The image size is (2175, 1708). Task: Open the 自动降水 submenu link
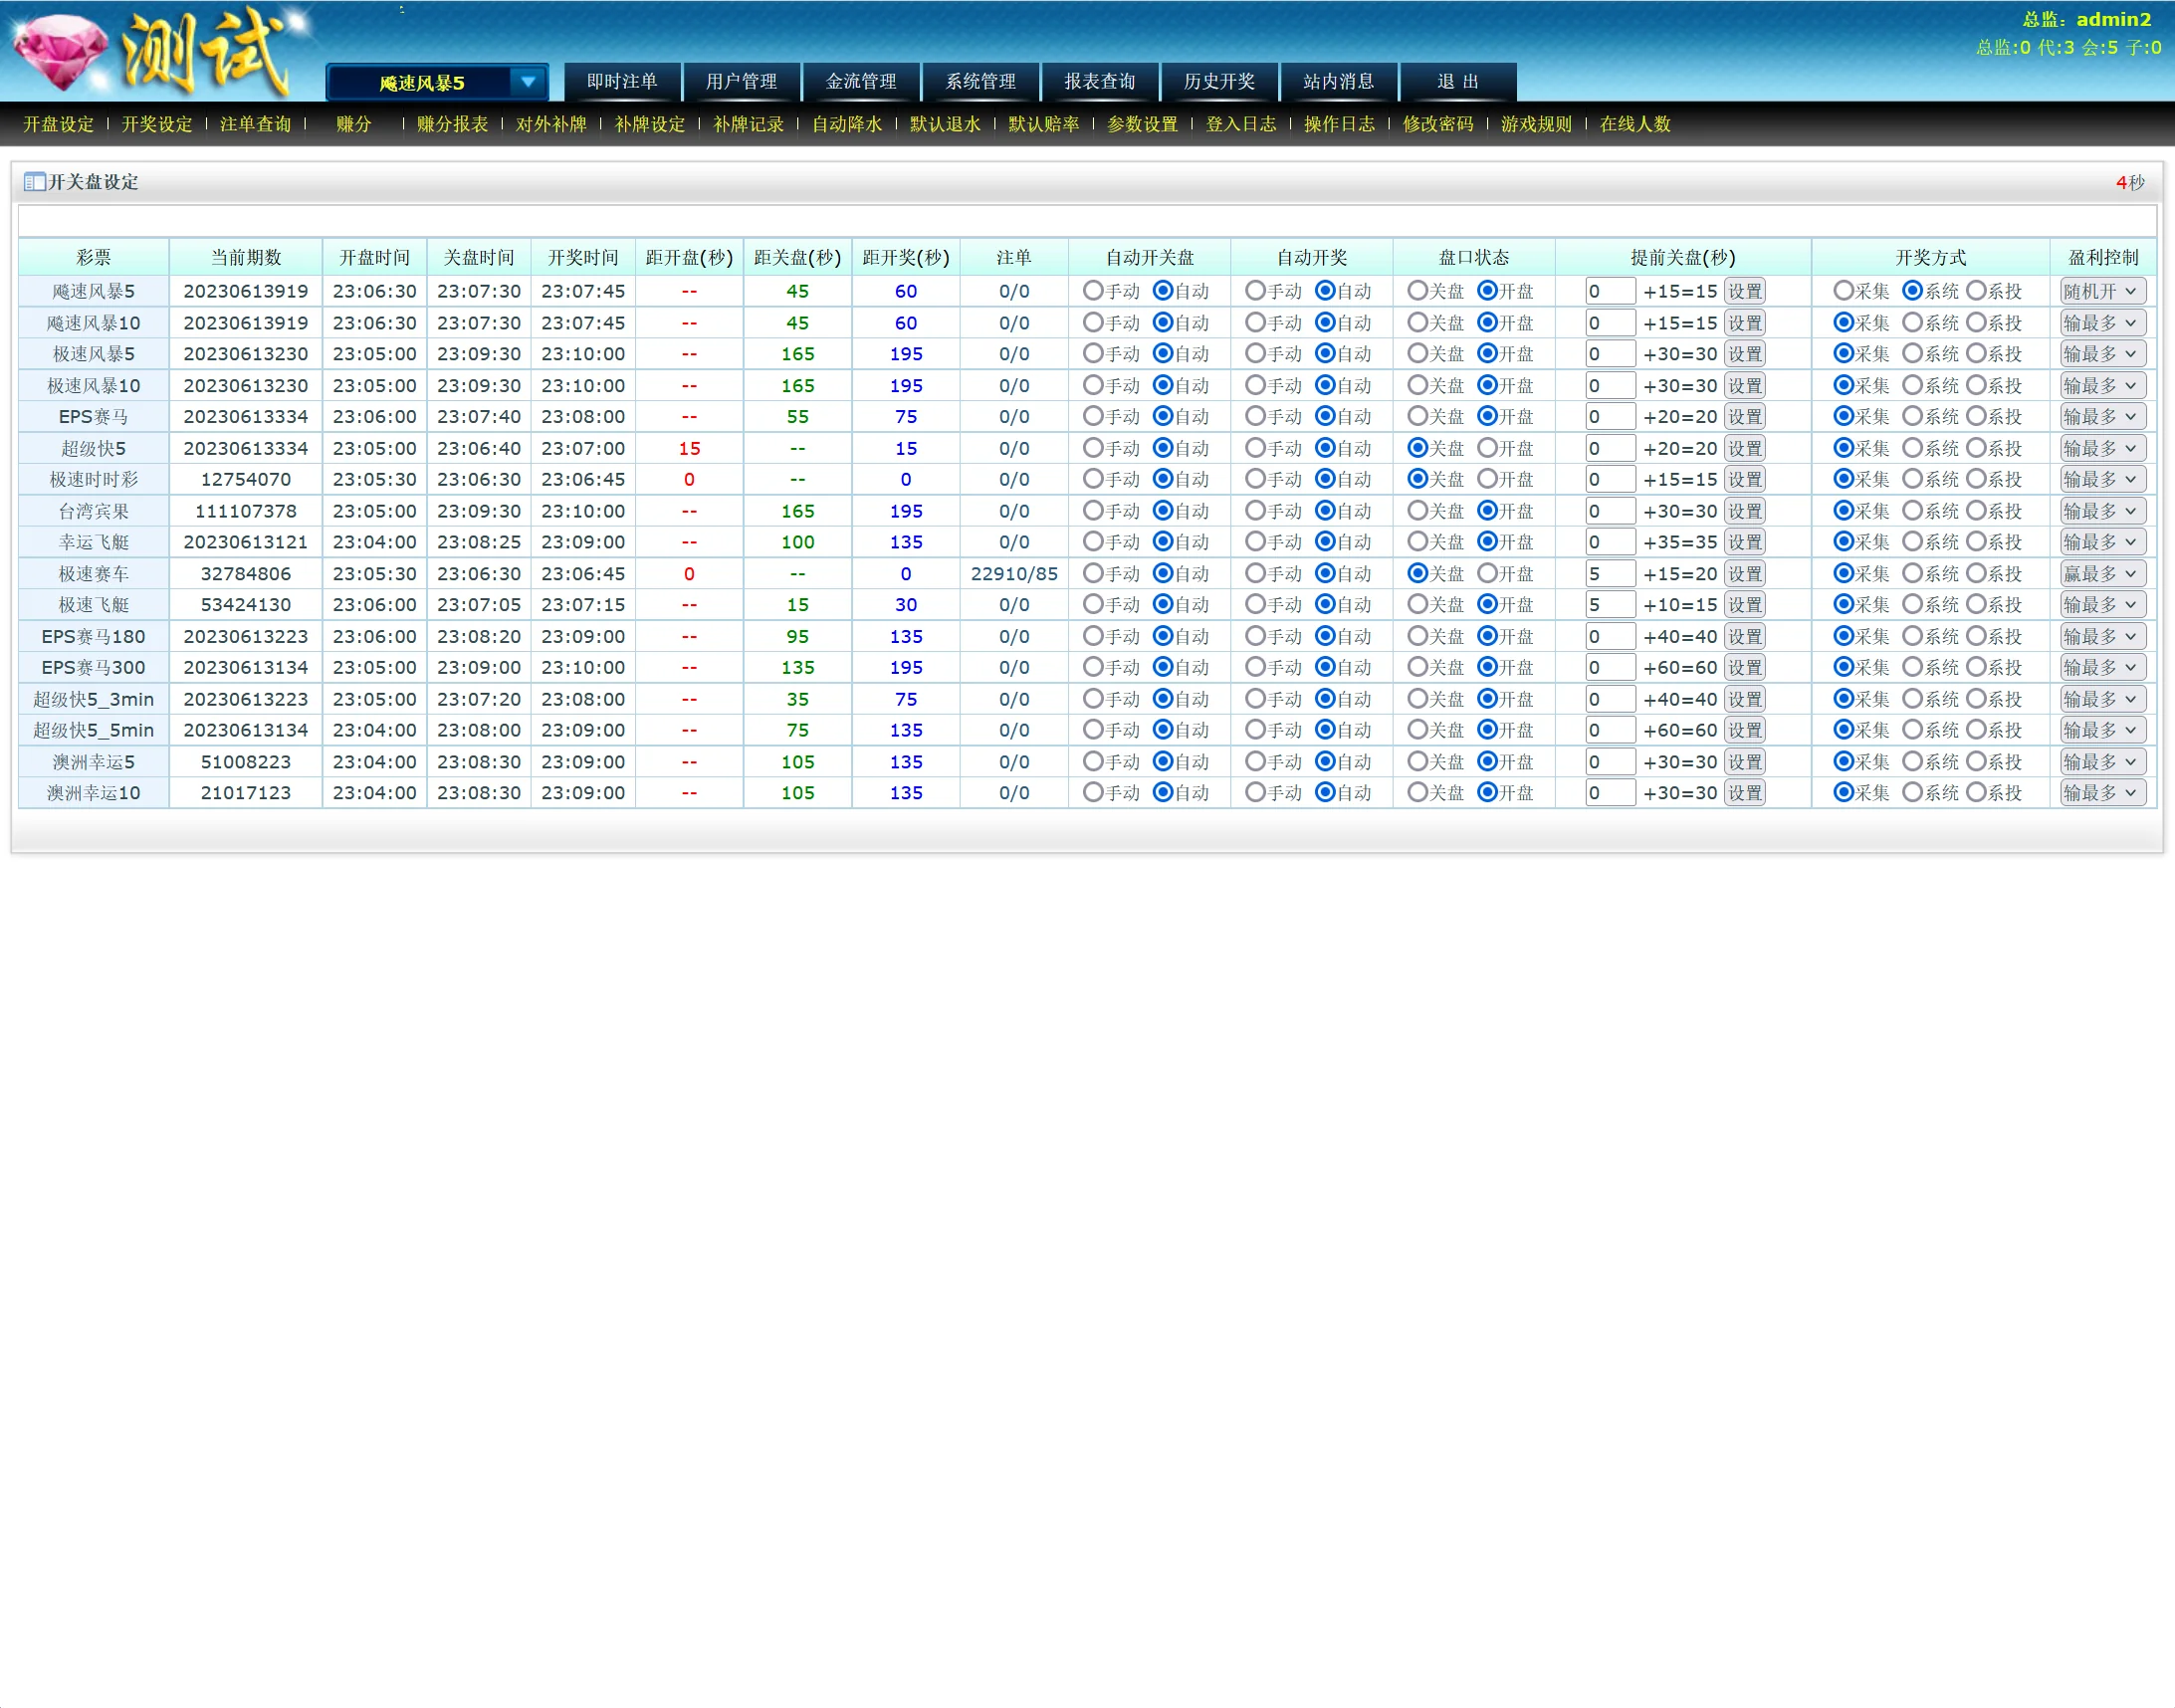pyautogui.click(x=846, y=124)
